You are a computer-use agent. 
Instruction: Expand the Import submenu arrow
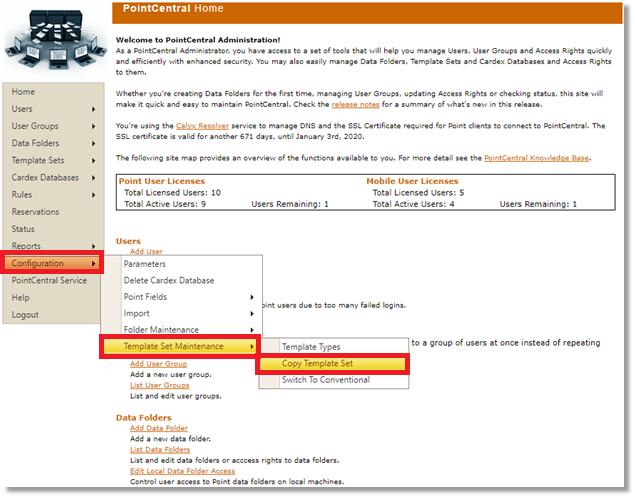click(252, 314)
